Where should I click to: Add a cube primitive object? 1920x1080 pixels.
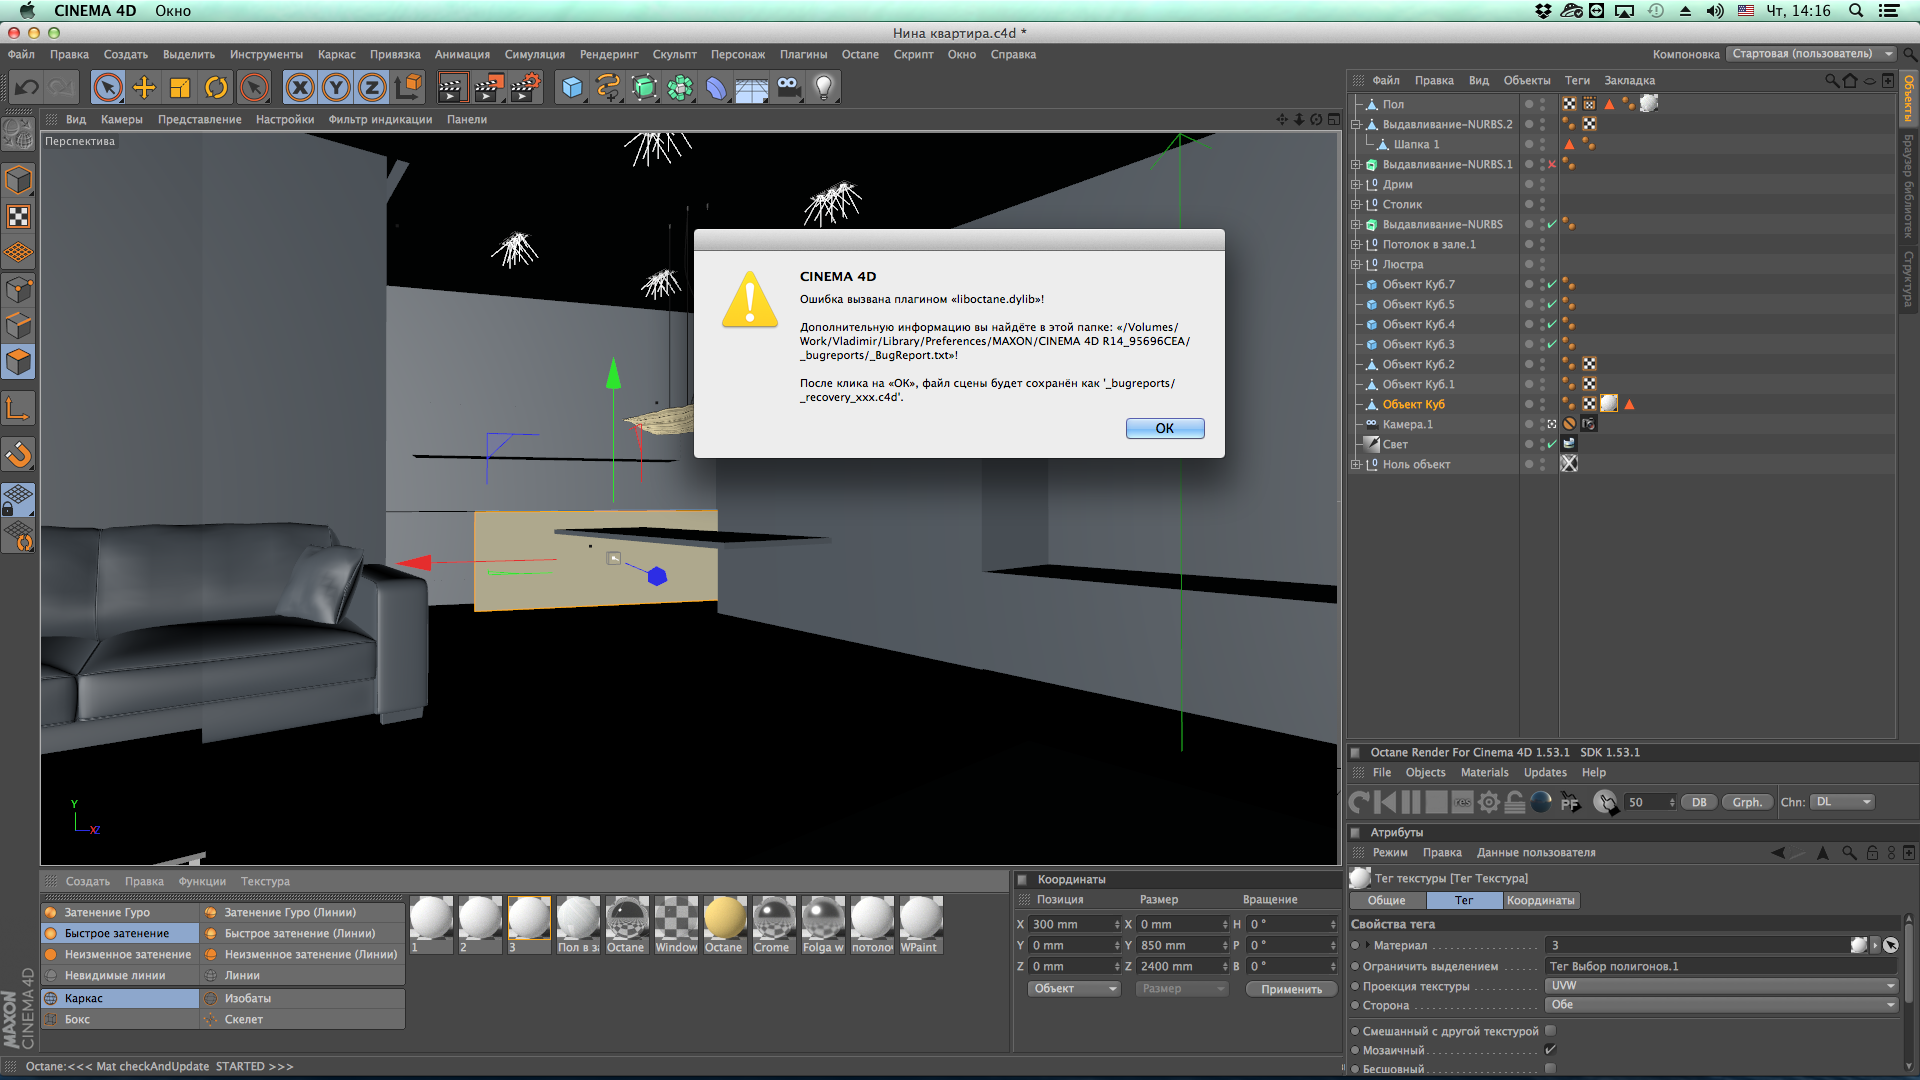(572, 88)
